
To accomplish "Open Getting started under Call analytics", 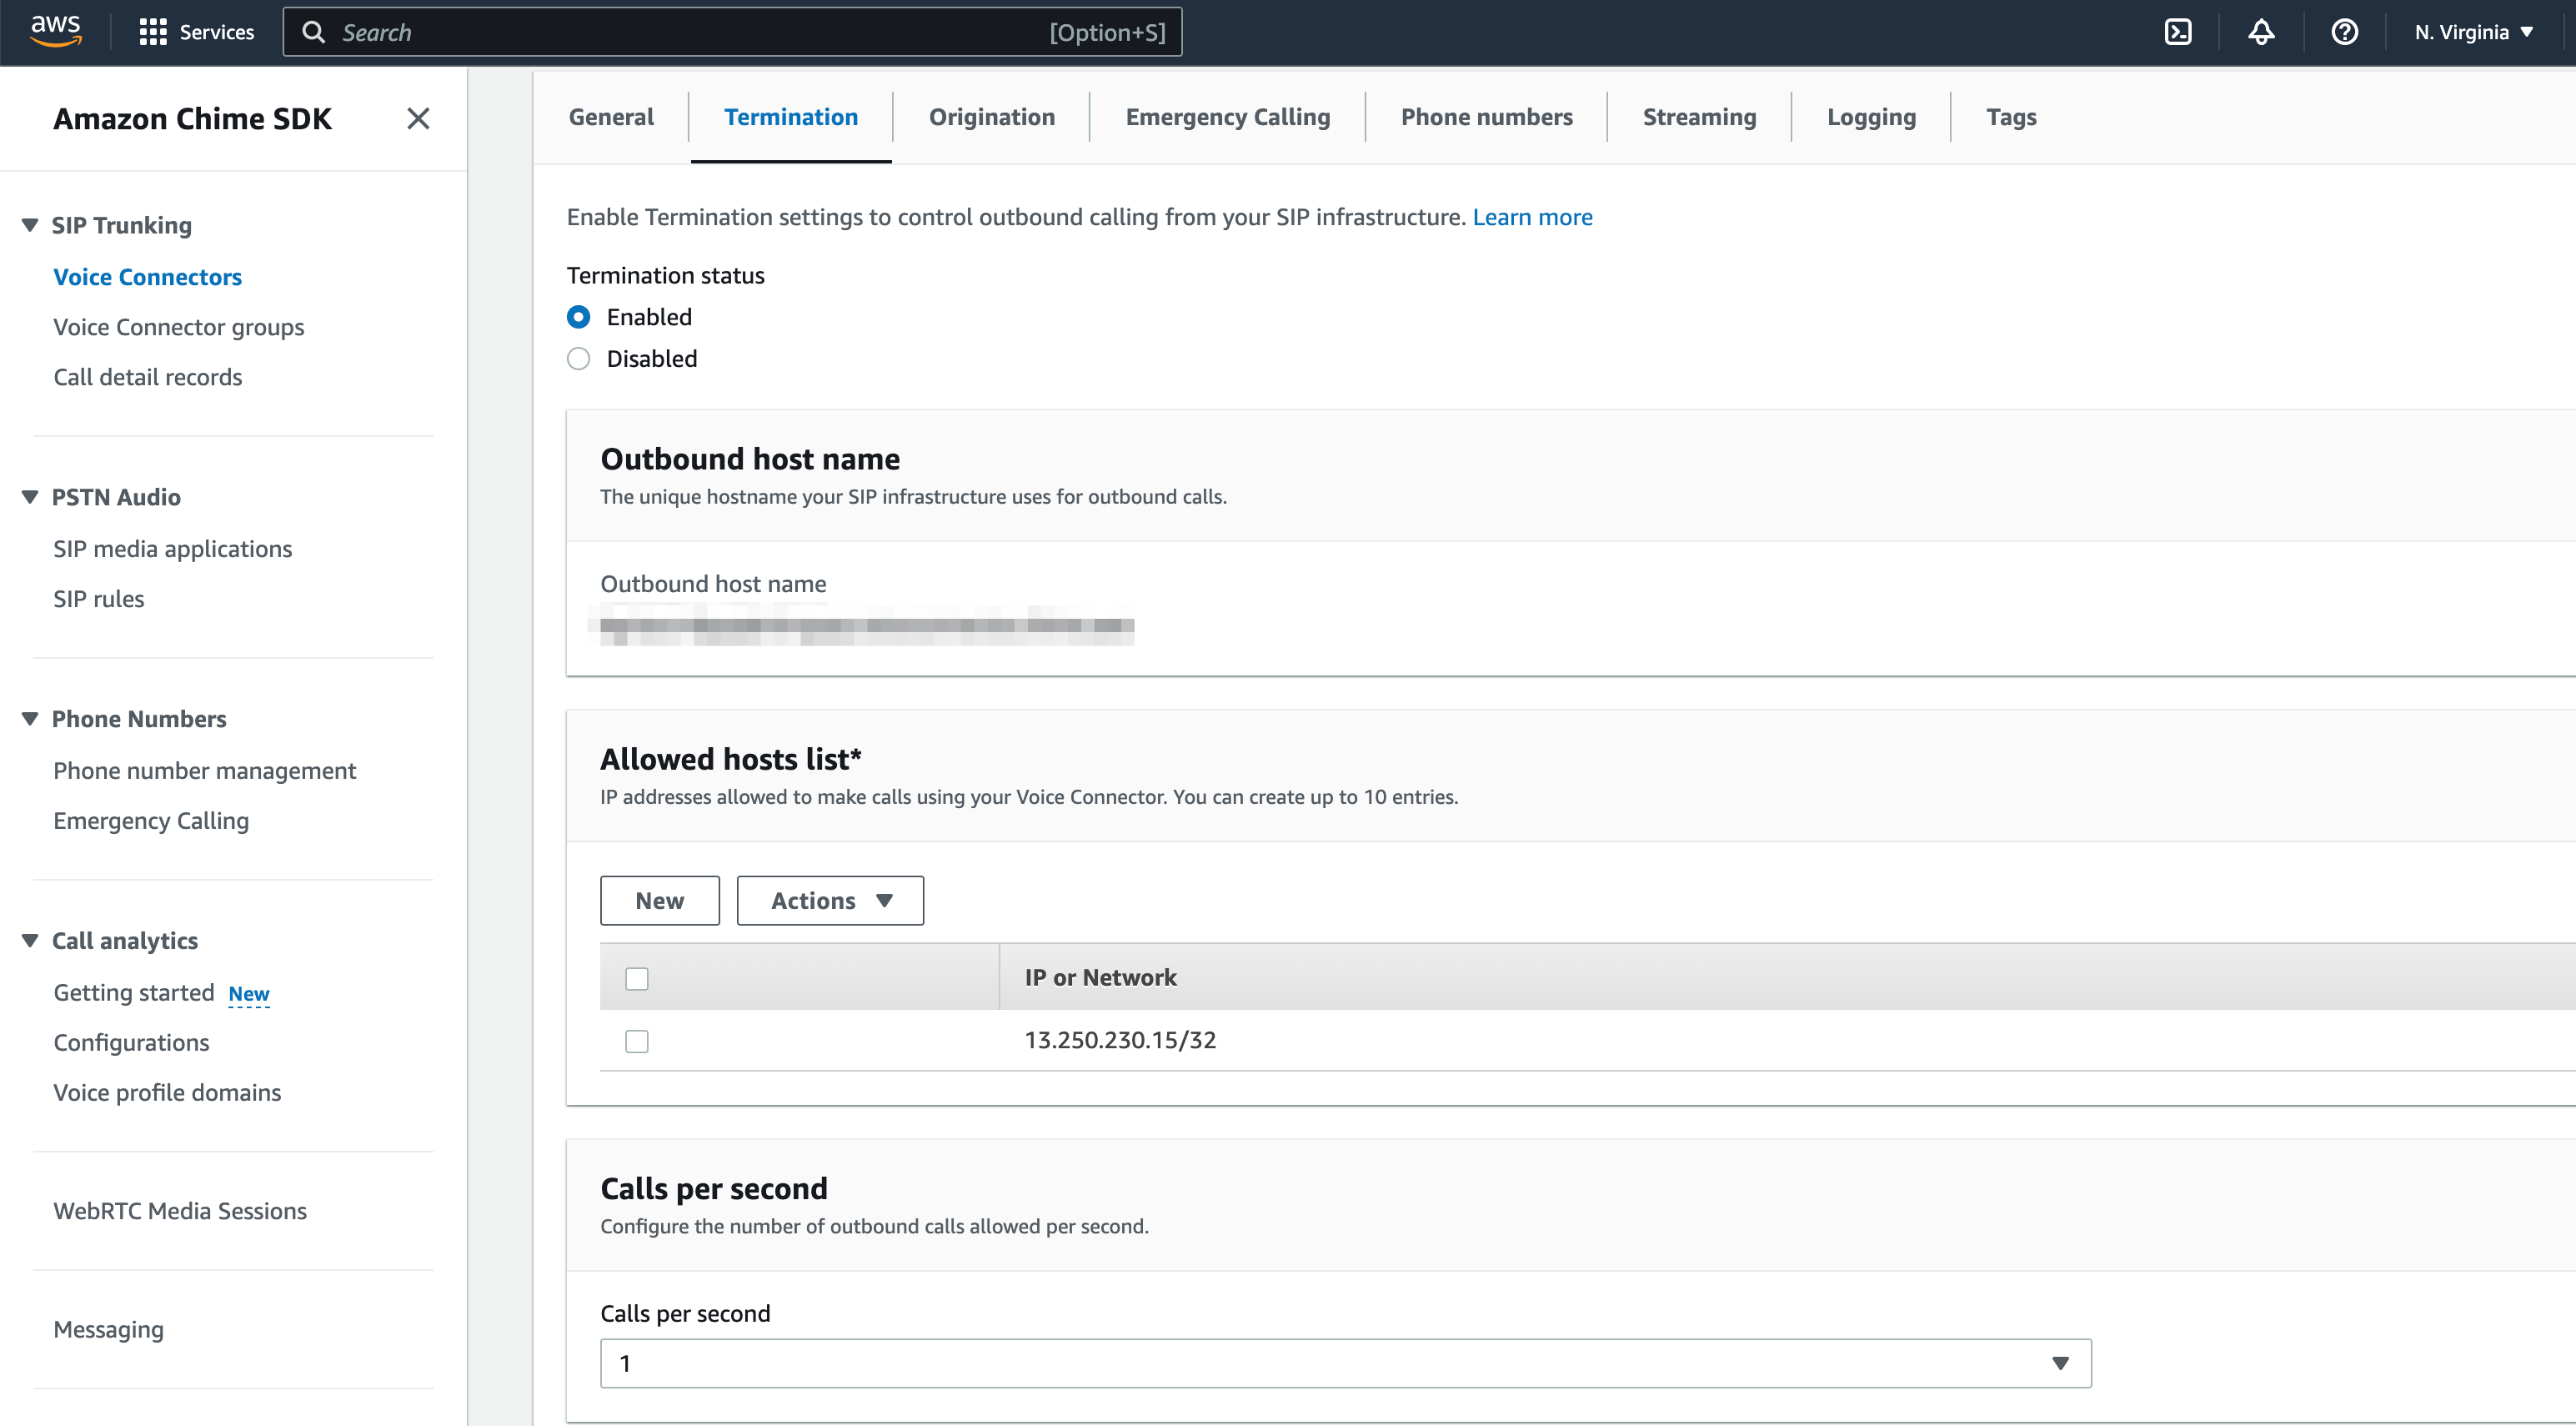I will tap(134, 993).
